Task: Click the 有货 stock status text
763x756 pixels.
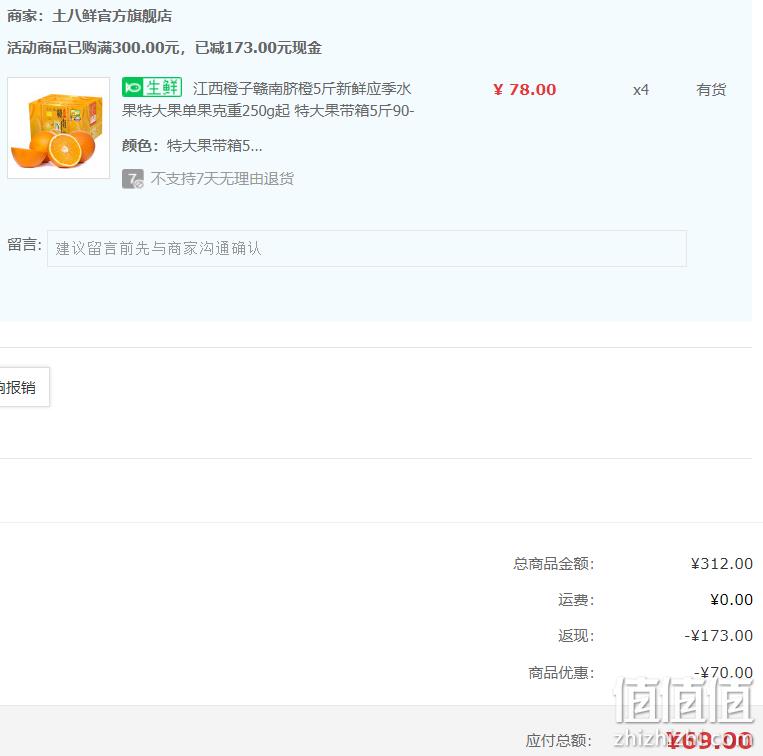Action: (x=711, y=90)
